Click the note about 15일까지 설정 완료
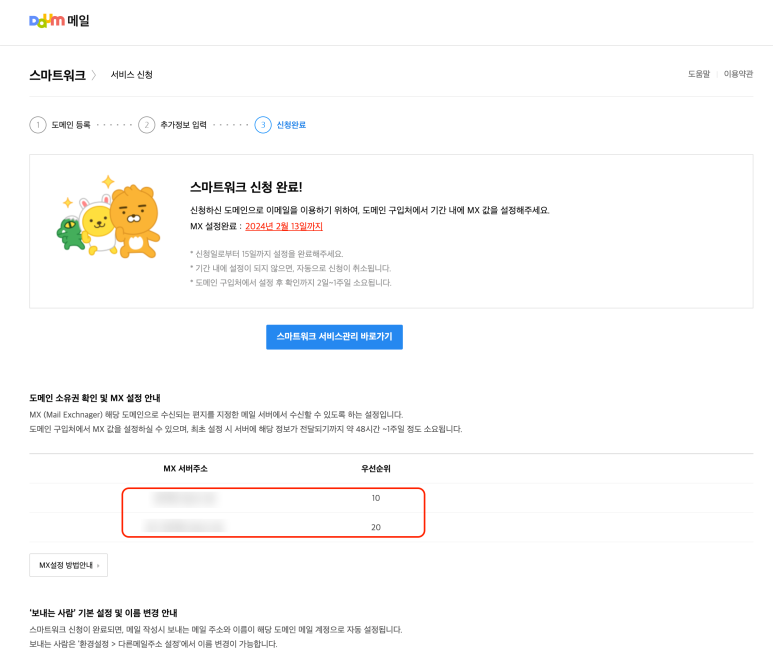The width and height of the screenshot is (773, 656). [x=267, y=254]
